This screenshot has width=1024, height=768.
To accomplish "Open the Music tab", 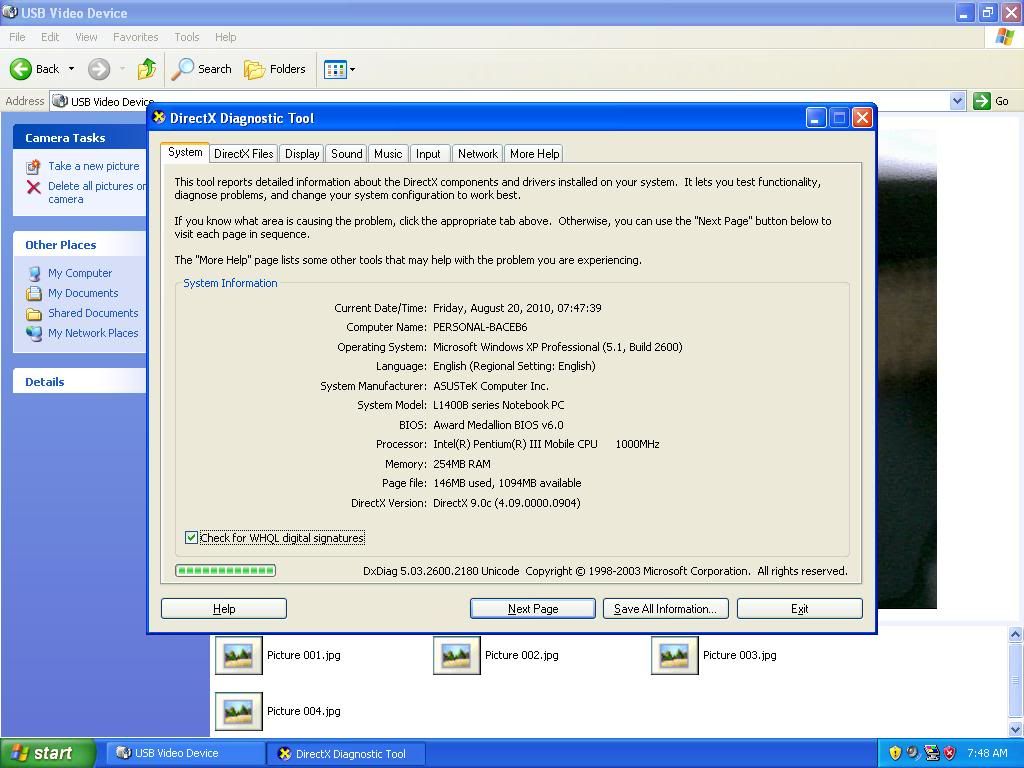I will pos(388,153).
